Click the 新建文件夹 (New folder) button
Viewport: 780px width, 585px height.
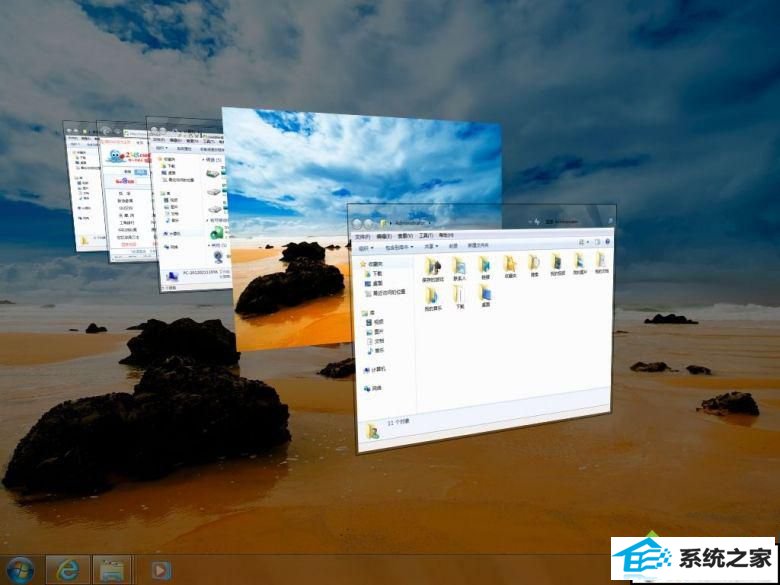[x=478, y=245]
